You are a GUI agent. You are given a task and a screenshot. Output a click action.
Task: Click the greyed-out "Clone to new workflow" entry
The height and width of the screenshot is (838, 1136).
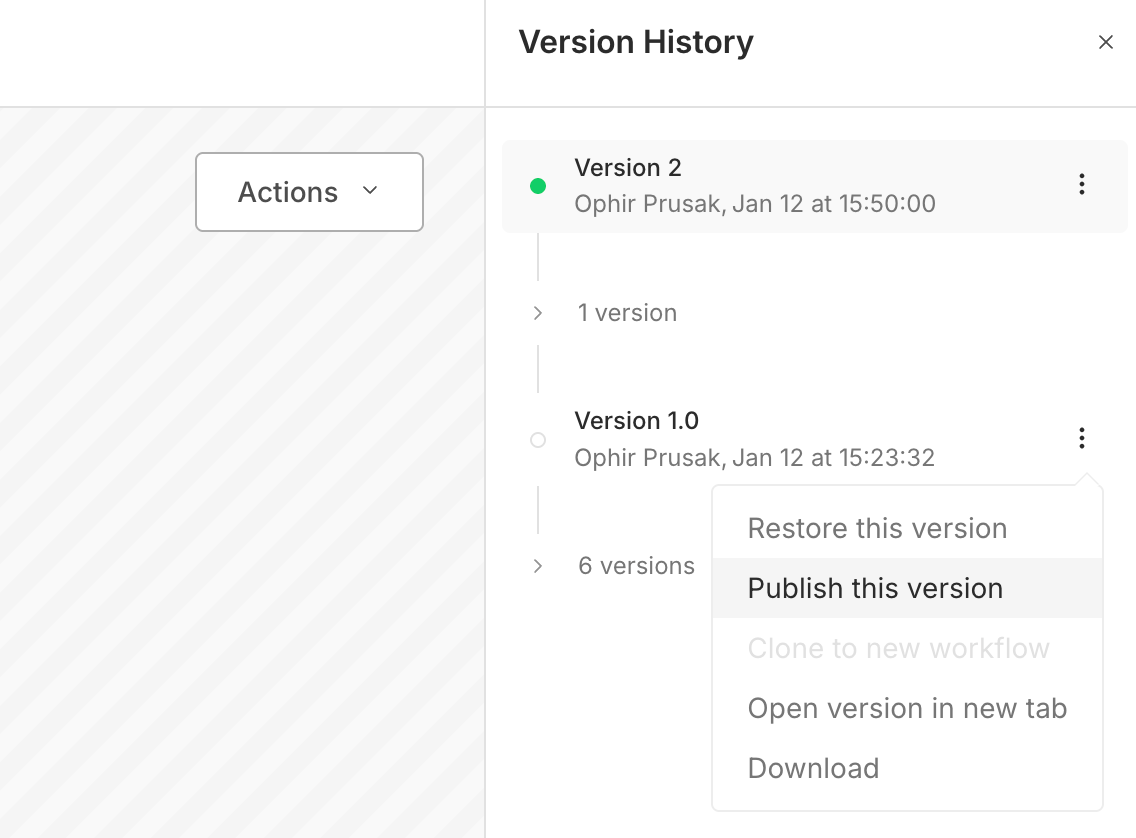pos(898,648)
